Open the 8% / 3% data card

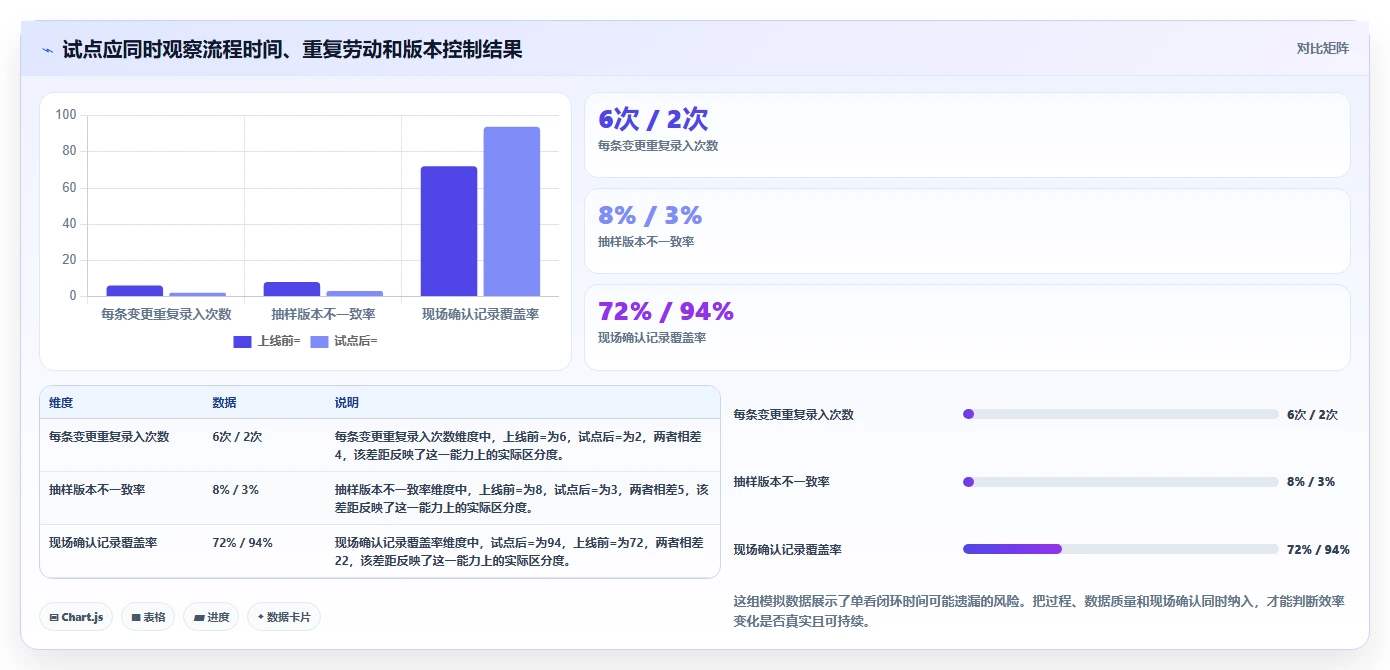pos(967,231)
